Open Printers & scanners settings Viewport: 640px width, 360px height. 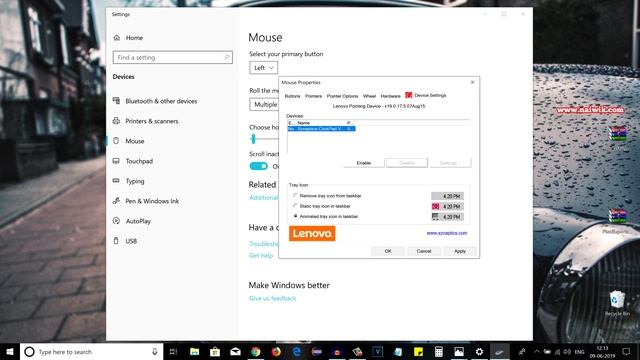click(146, 121)
